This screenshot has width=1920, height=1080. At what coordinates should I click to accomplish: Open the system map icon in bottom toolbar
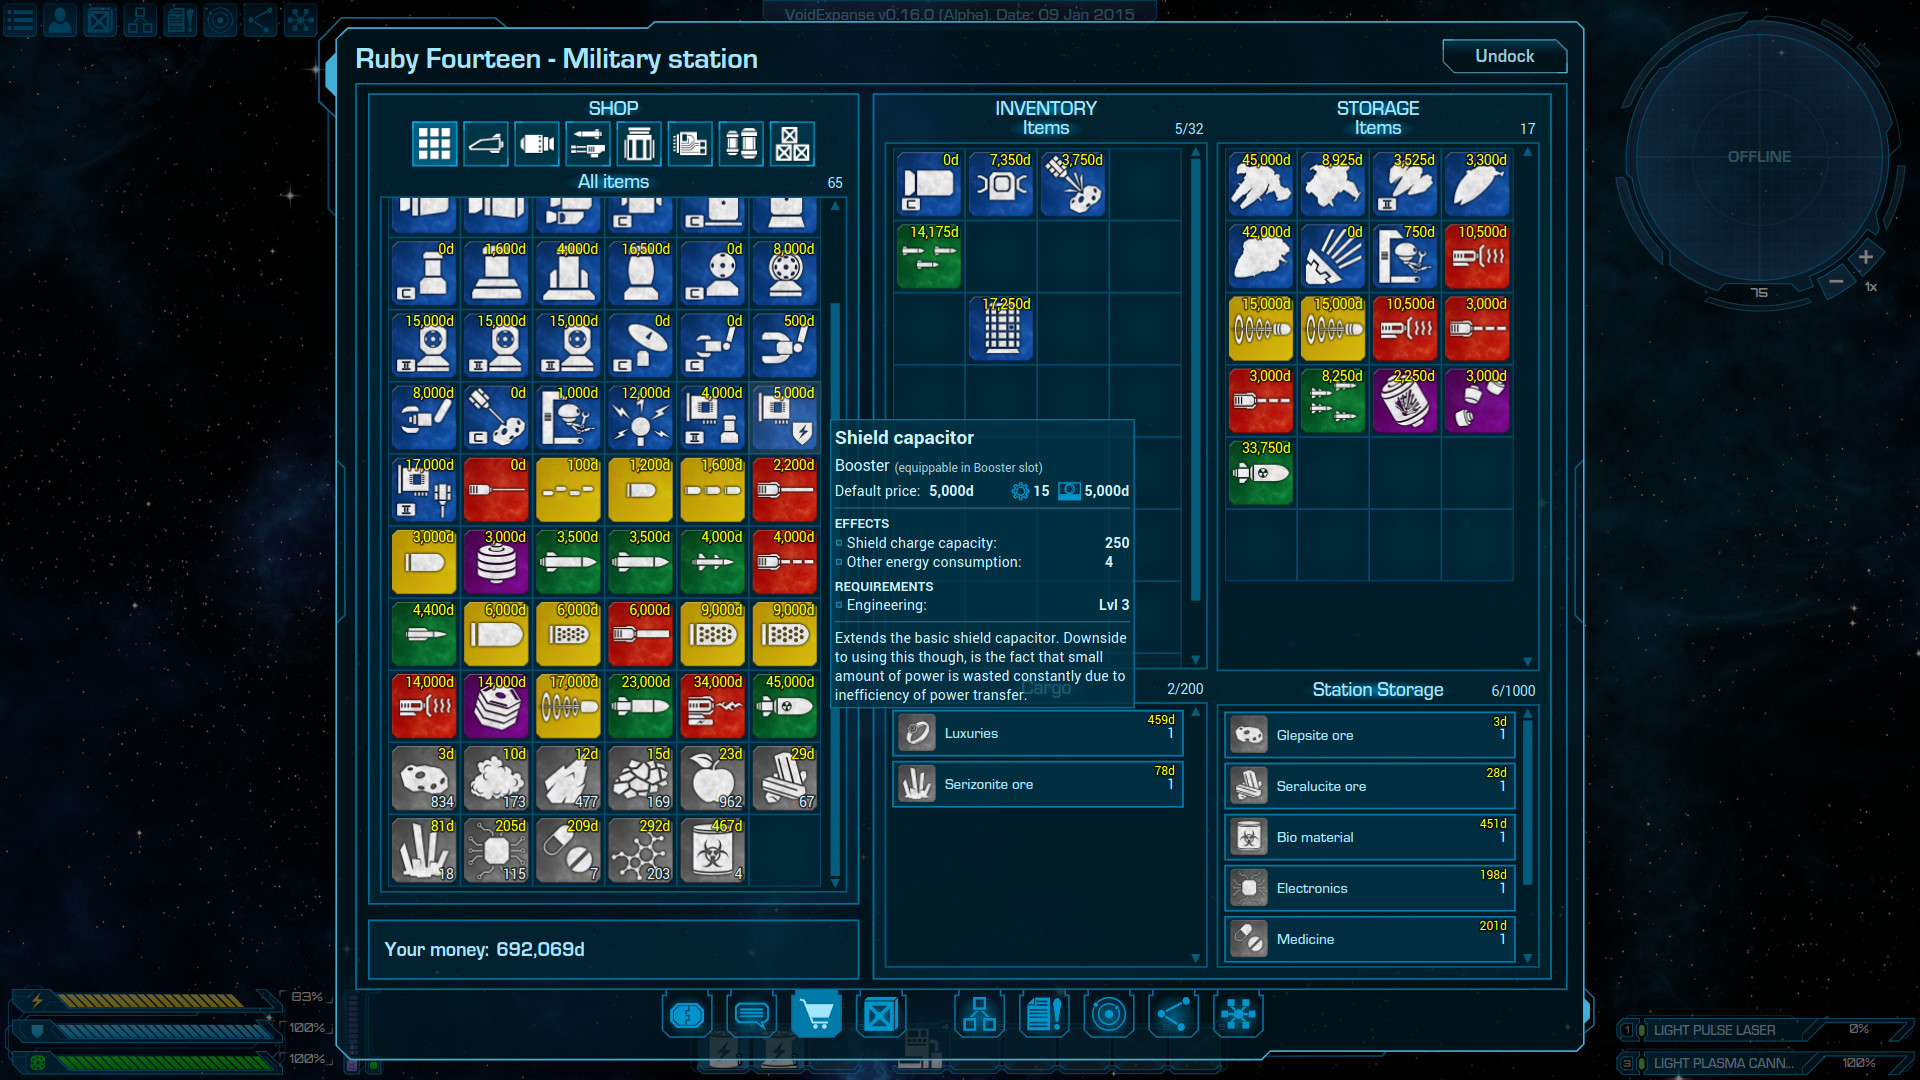pyautogui.click(x=1109, y=1014)
